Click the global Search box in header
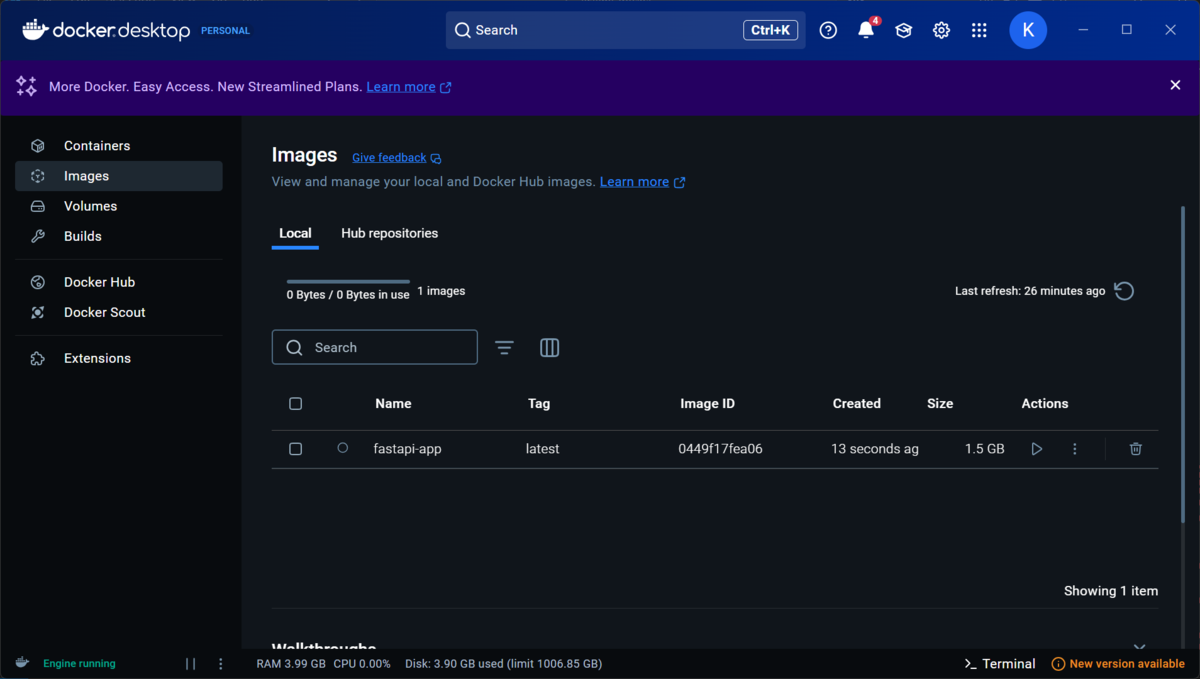1200x679 pixels. pyautogui.click(x=625, y=30)
